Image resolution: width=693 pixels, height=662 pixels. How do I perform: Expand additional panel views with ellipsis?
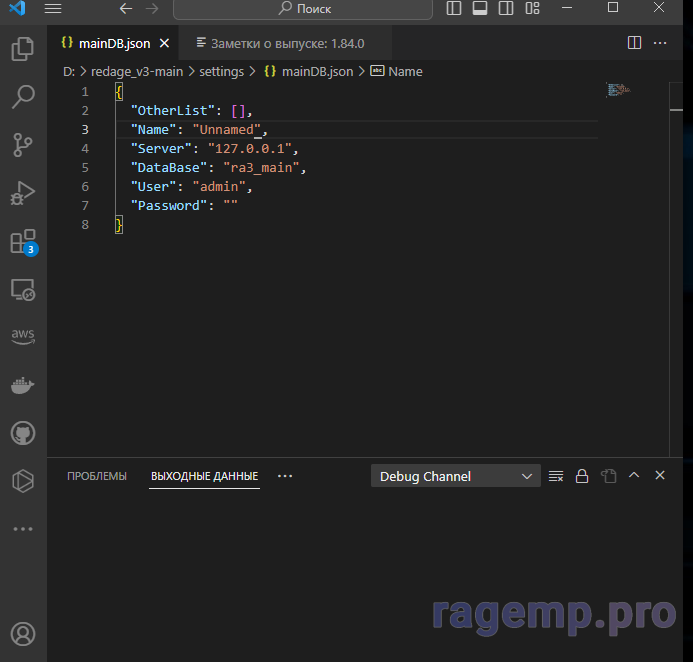[x=285, y=476]
